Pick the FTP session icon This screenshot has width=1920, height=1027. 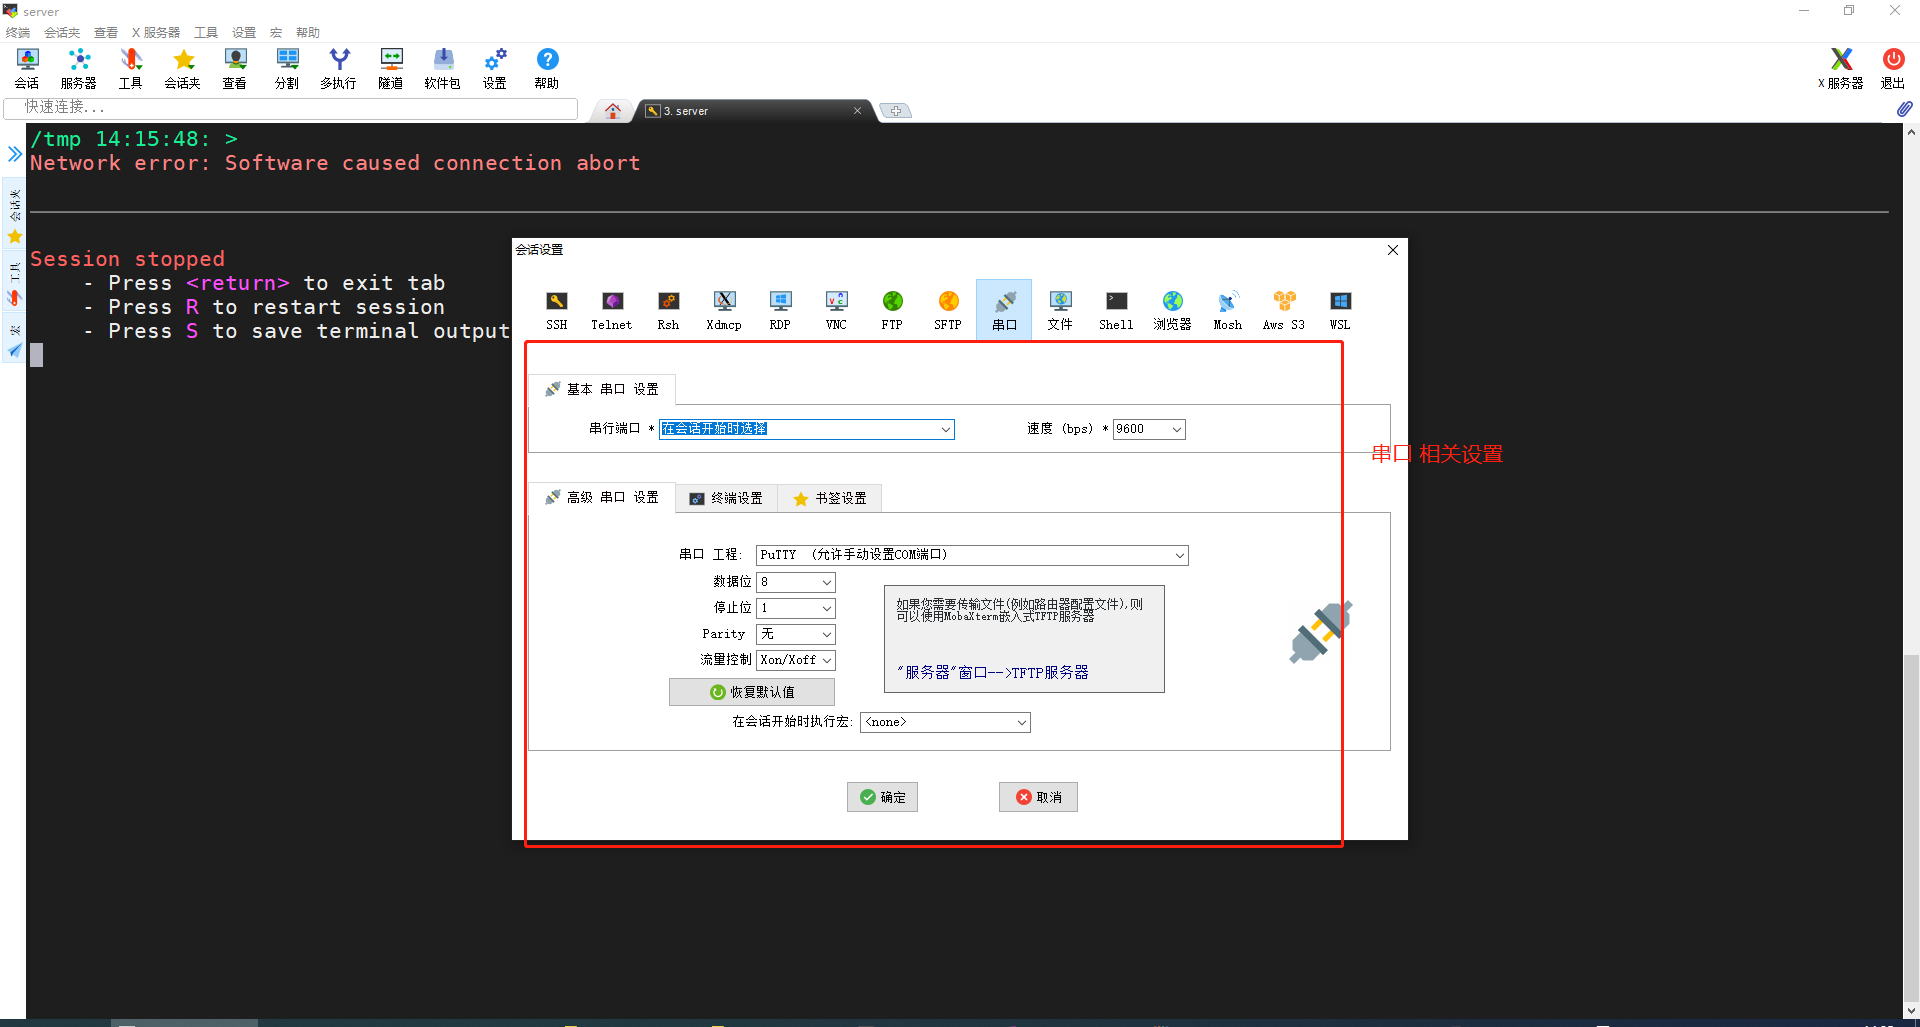[x=892, y=310]
